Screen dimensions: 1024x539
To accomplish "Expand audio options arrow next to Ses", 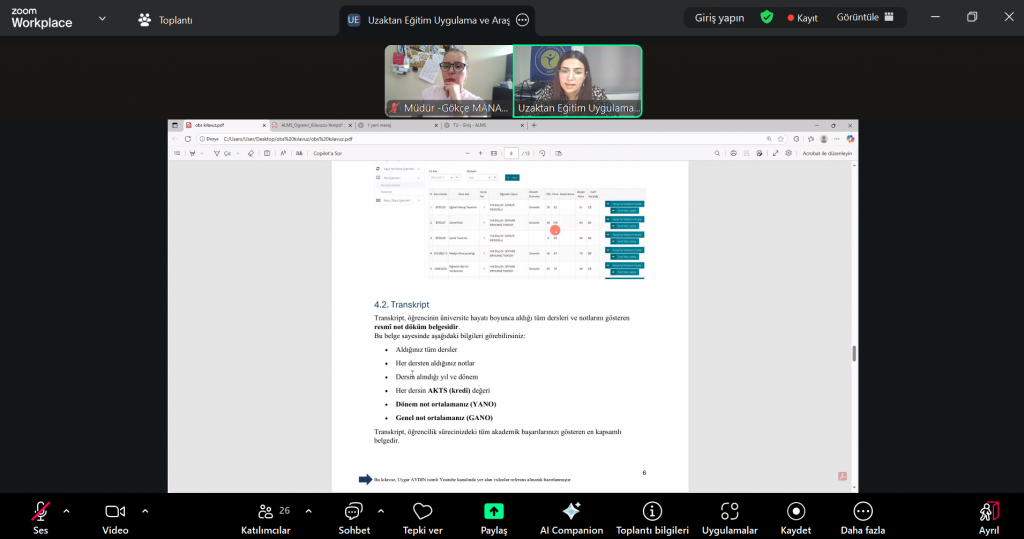I will coord(66,511).
